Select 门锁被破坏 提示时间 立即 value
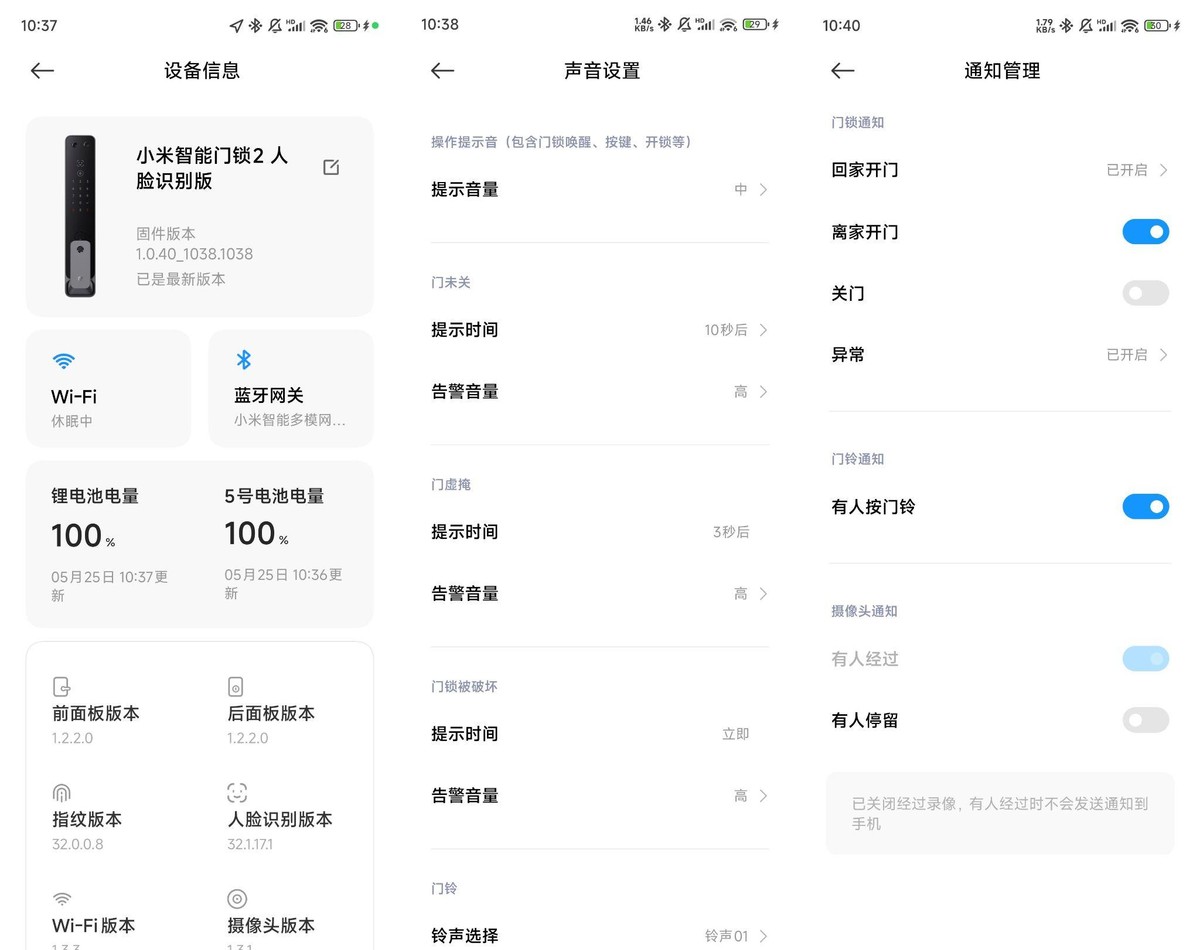Viewport: 1200px width, 950px height. (736, 734)
